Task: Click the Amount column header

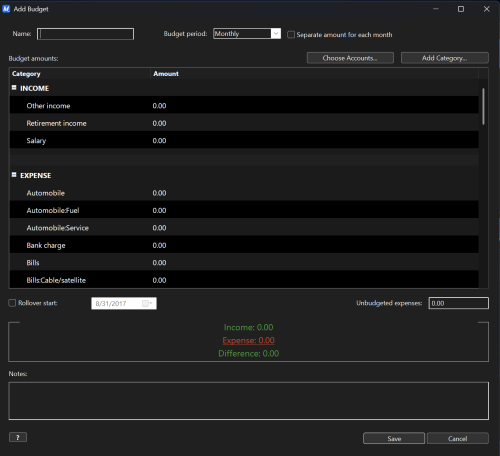Action: click(314, 74)
